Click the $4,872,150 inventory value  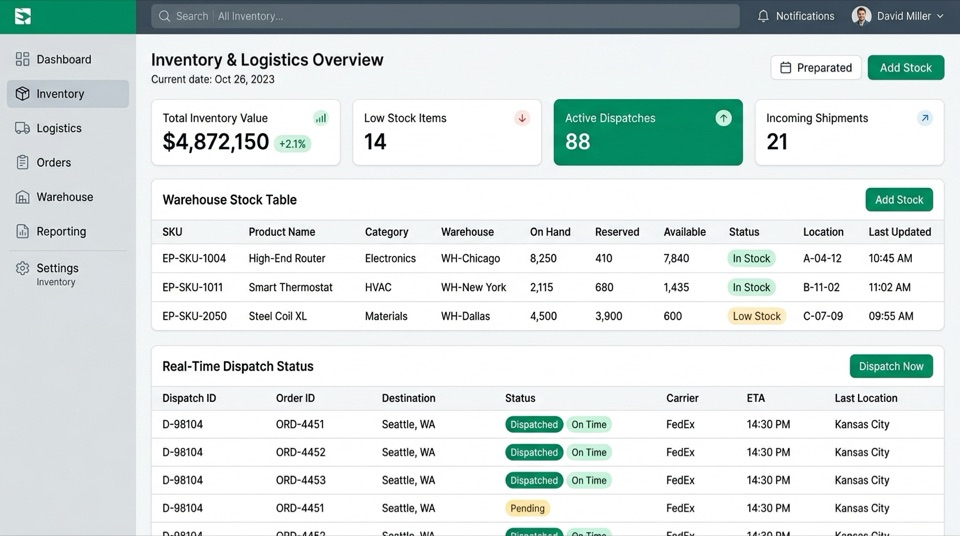[x=216, y=142]
